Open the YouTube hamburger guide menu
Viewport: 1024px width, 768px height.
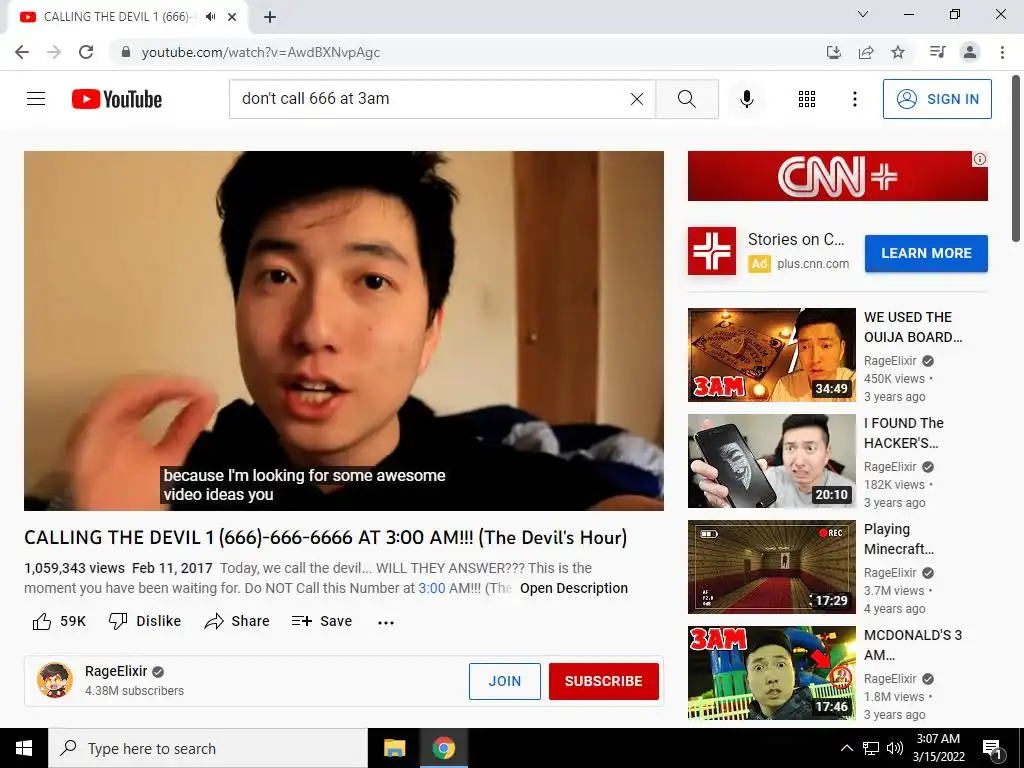pos(36,99)
